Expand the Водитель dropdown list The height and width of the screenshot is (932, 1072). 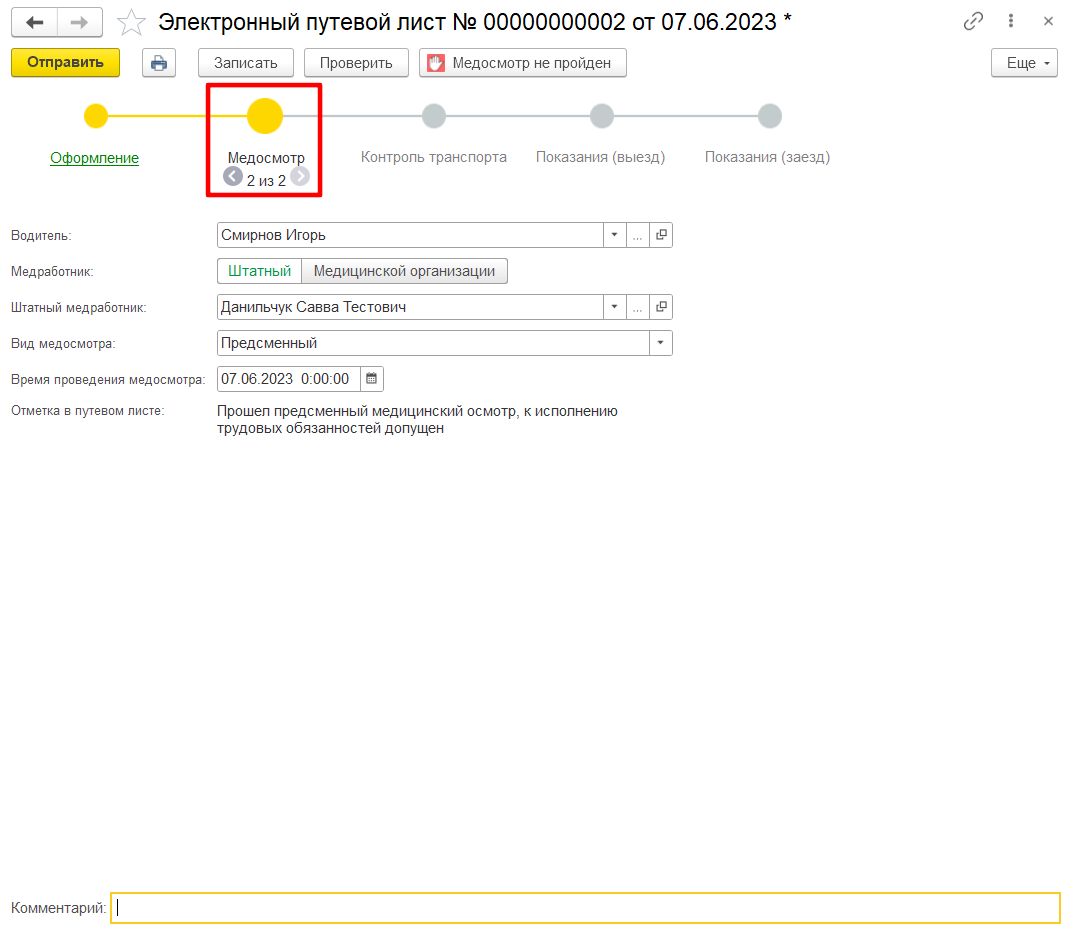click(615, 235)
